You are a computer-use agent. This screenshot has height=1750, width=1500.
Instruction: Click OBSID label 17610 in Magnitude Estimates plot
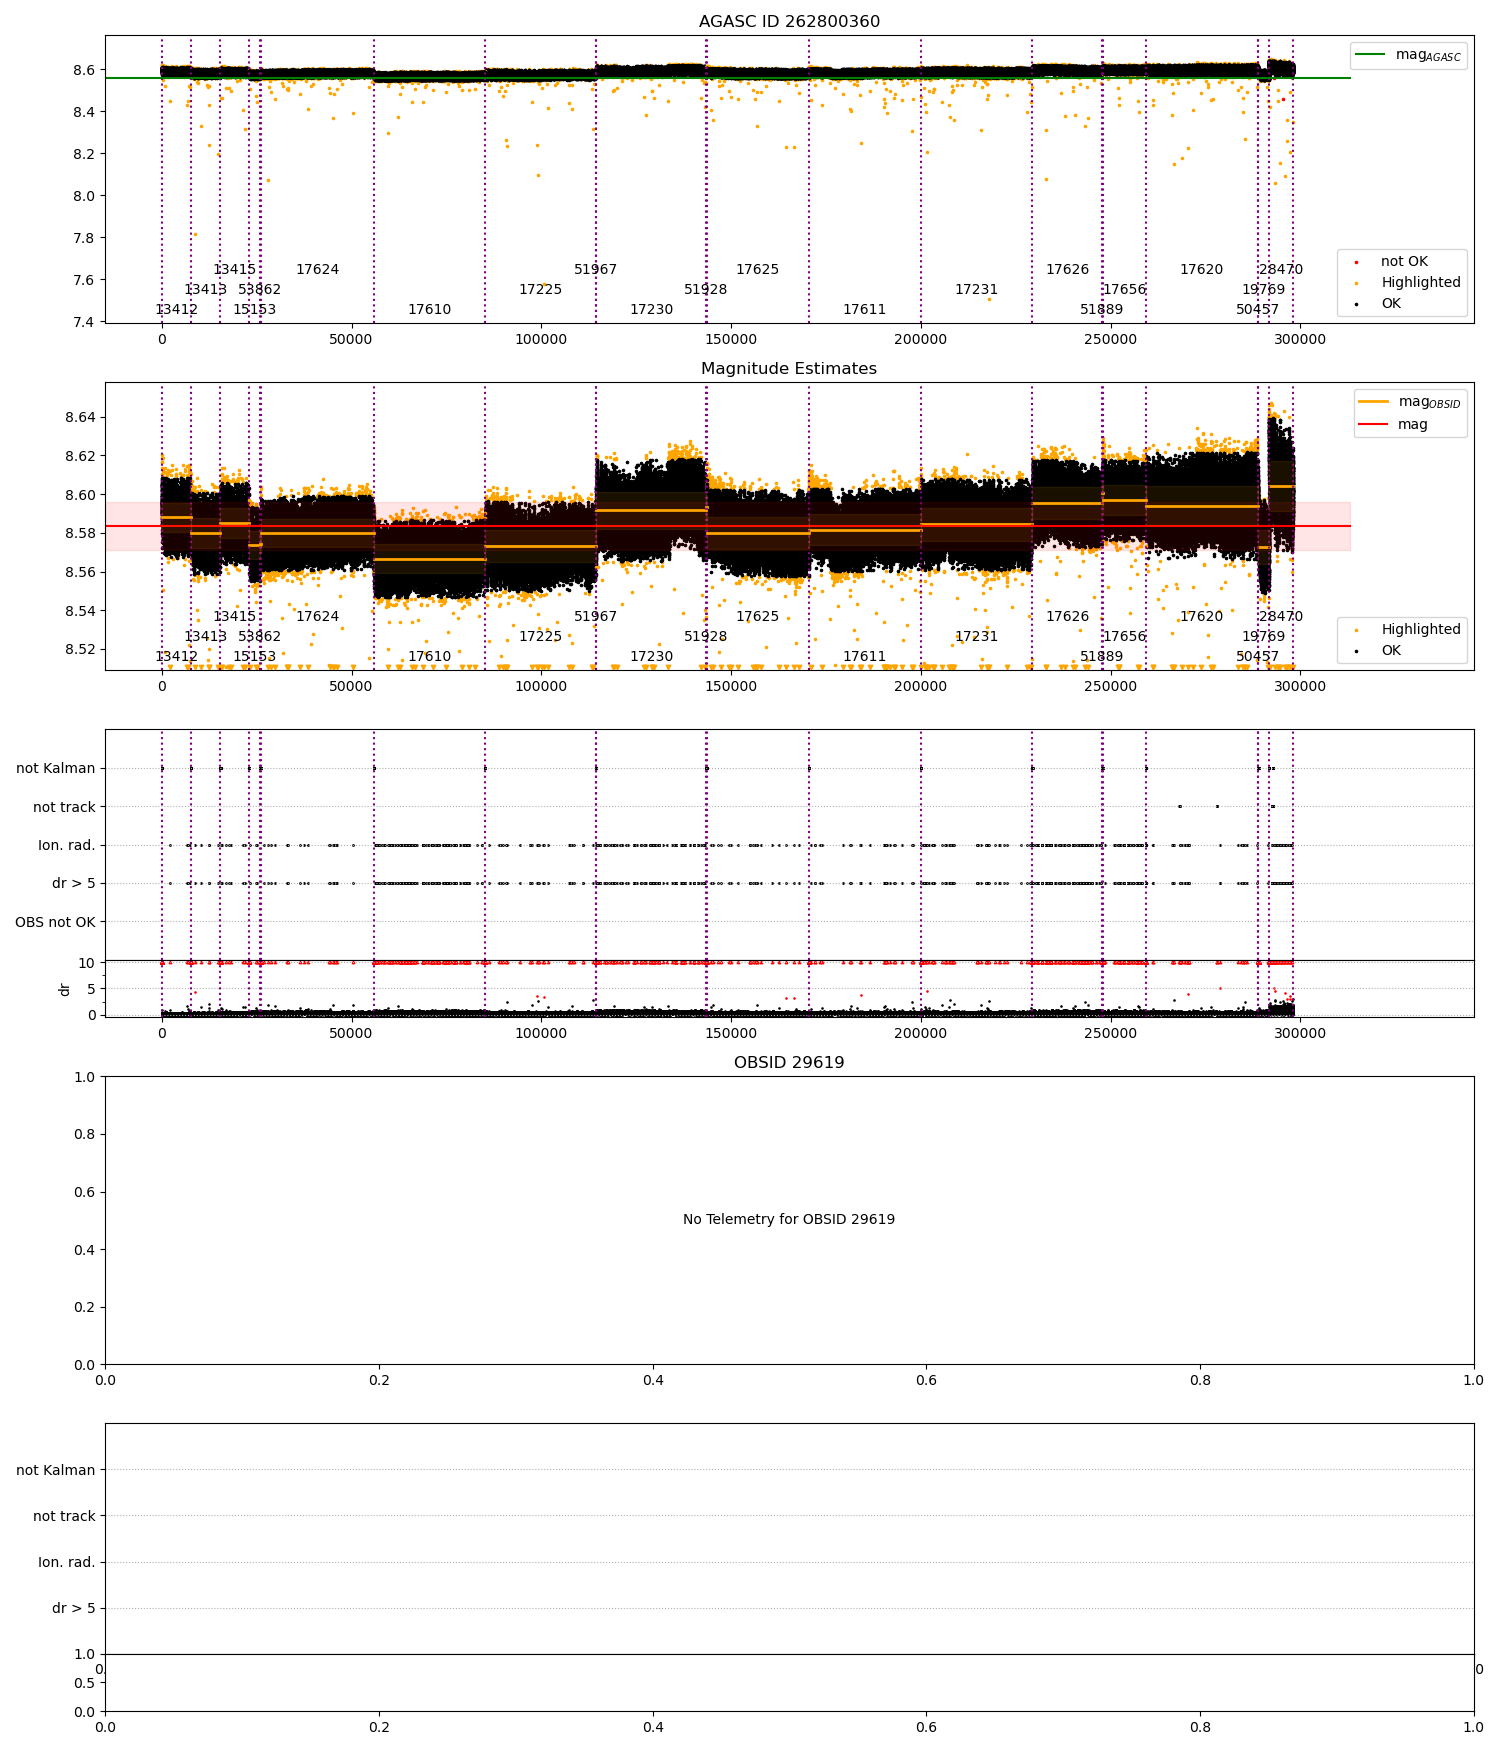pyautogui.click(x=429, y=657)
